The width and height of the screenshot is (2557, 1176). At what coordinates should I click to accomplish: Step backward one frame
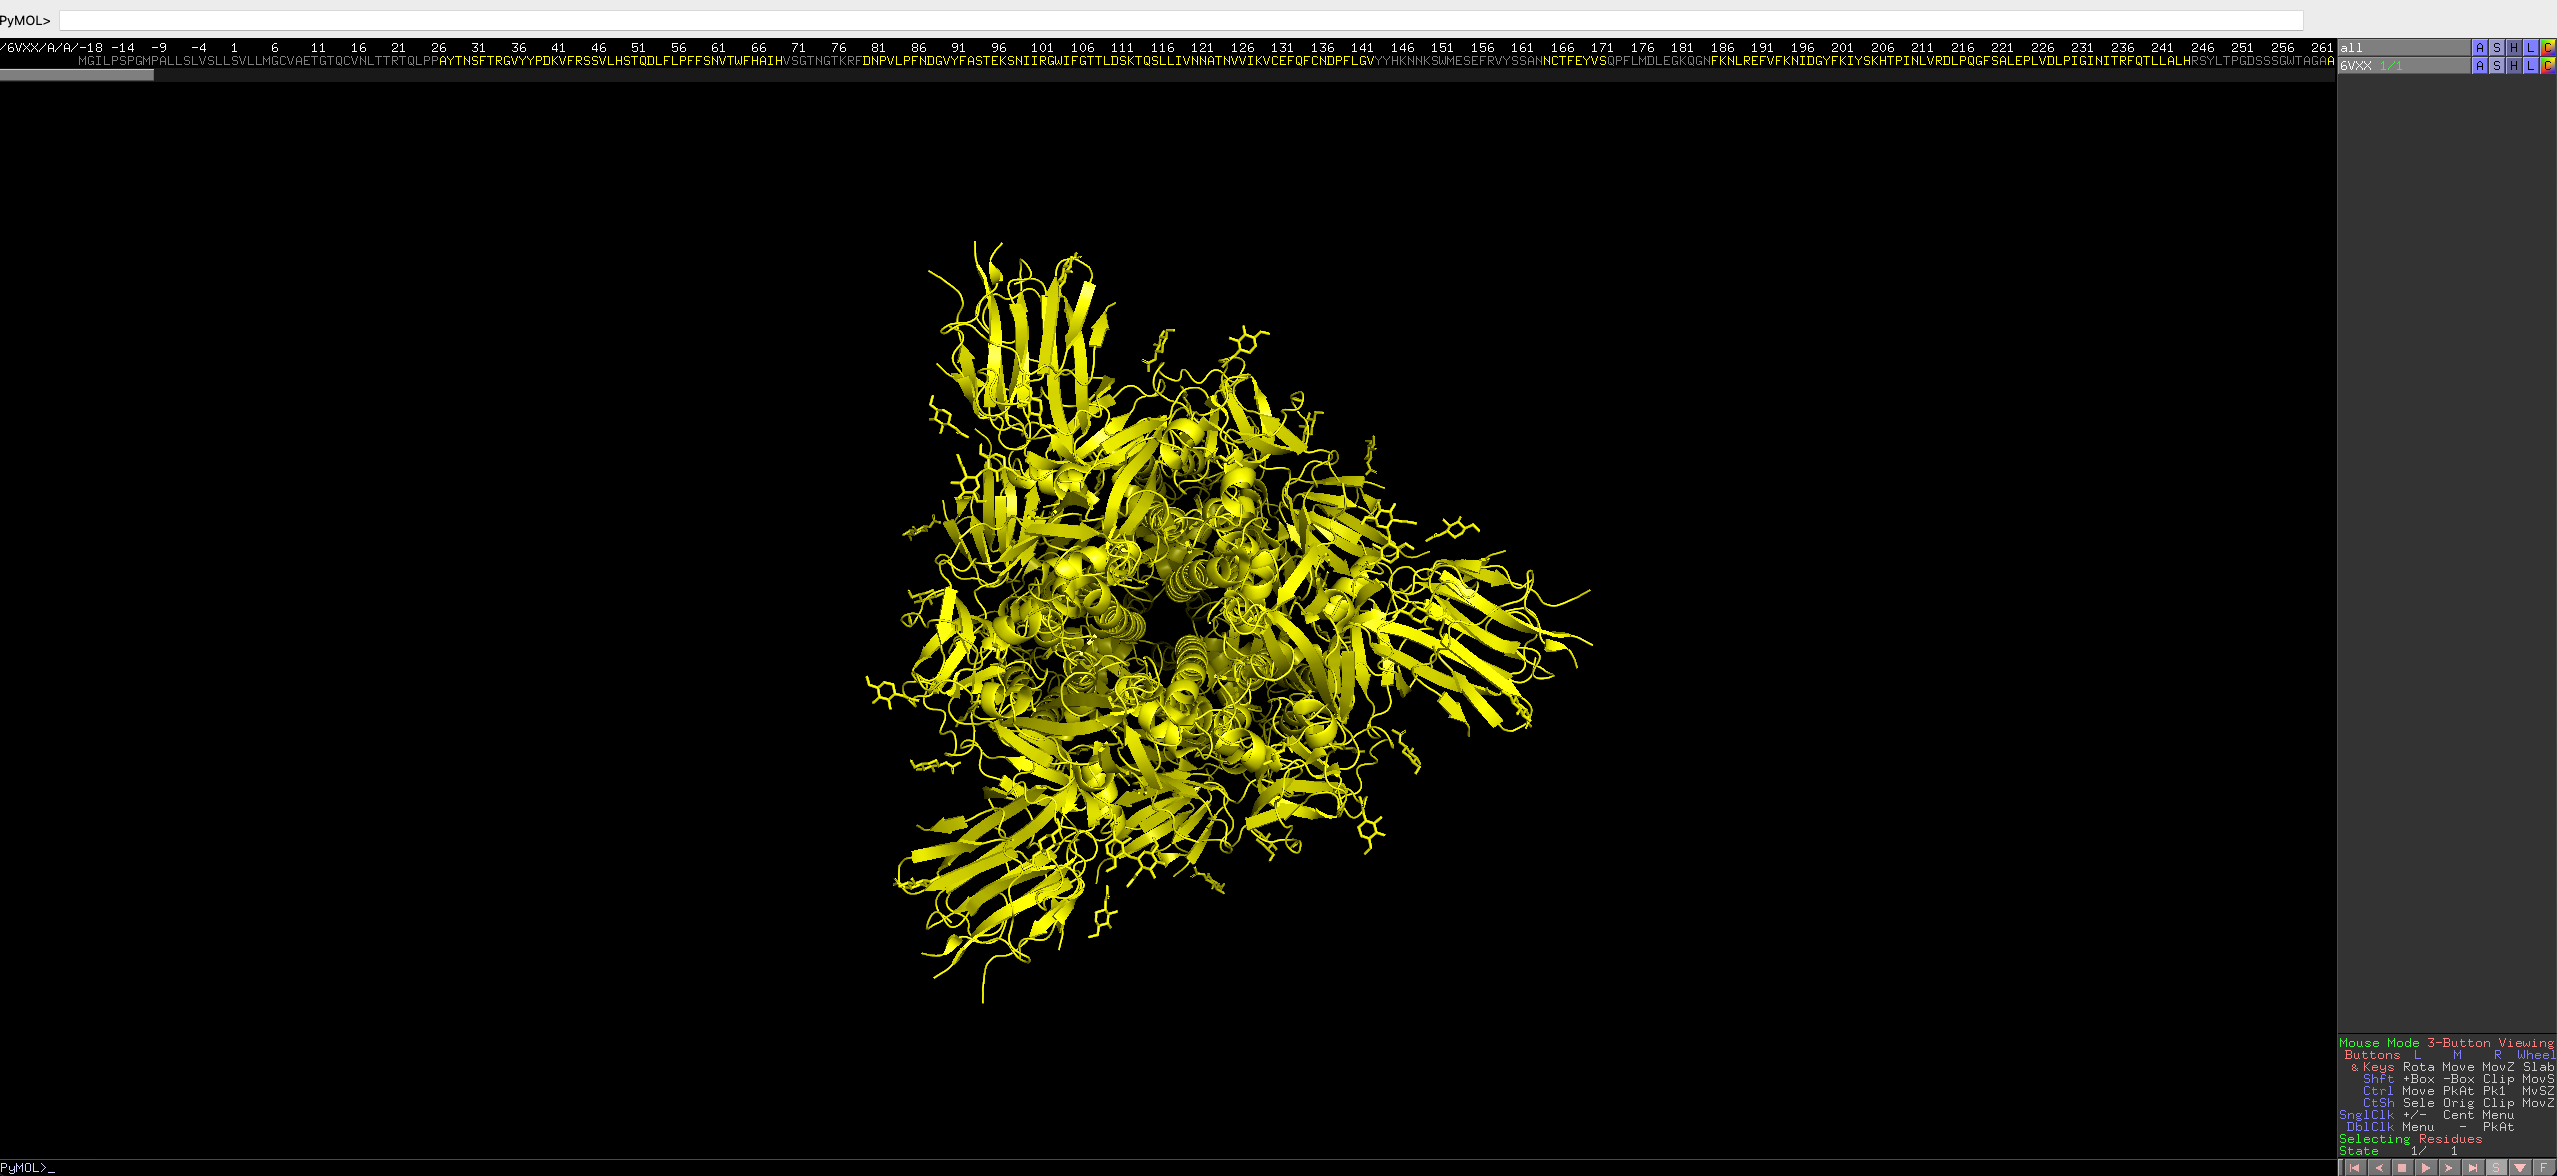pyautogui.click(x=2380, y=1168)
